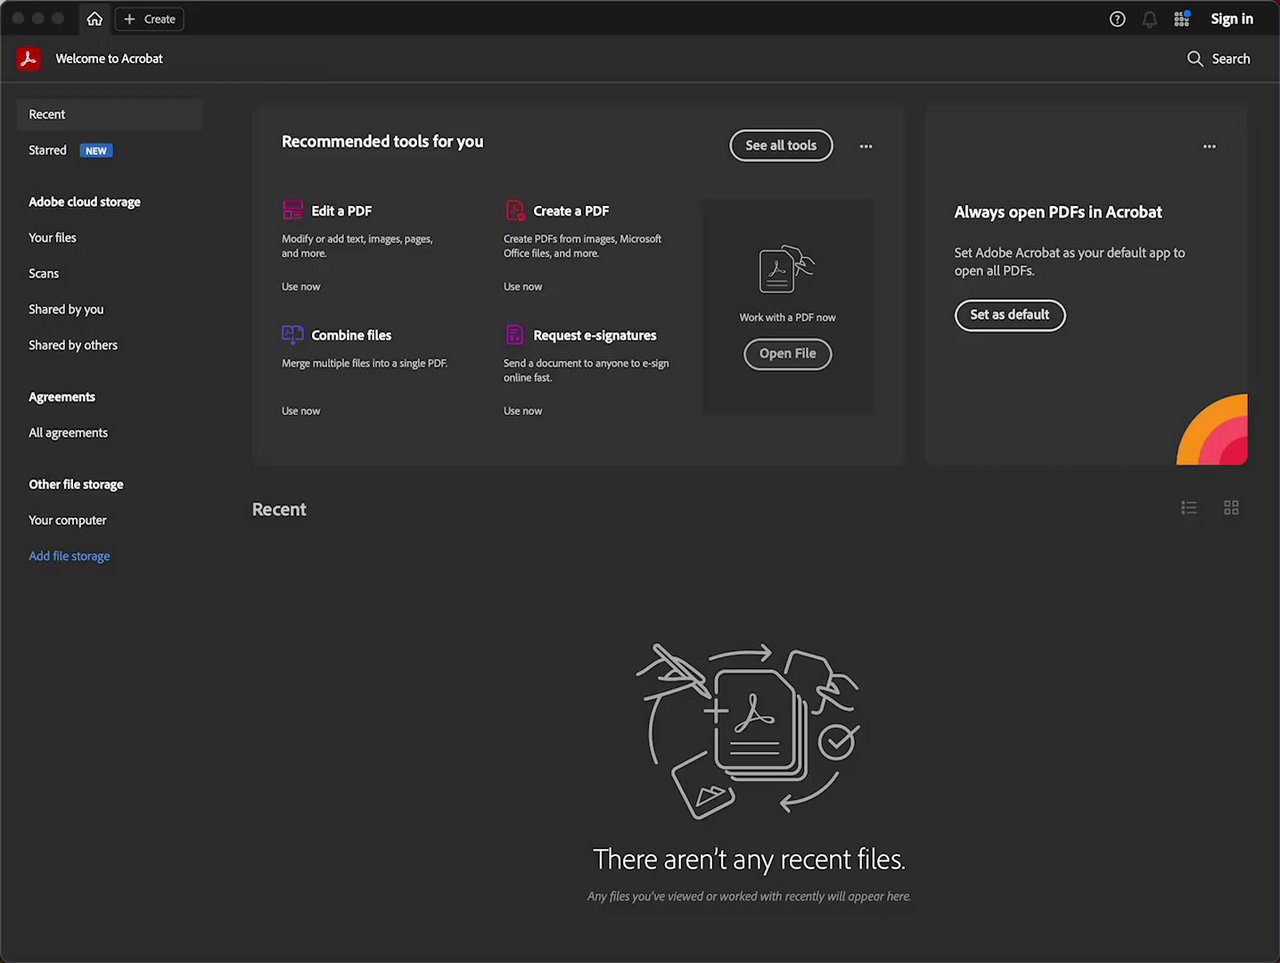Click See all tools button
1280x963 pixels.
click(x=781, y=145)
